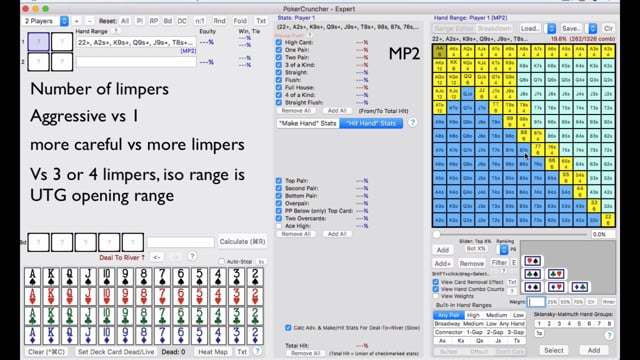Toggle the Two Pair checkbox
The width and height of the screenshot is (640, 360).
point(279,58)
